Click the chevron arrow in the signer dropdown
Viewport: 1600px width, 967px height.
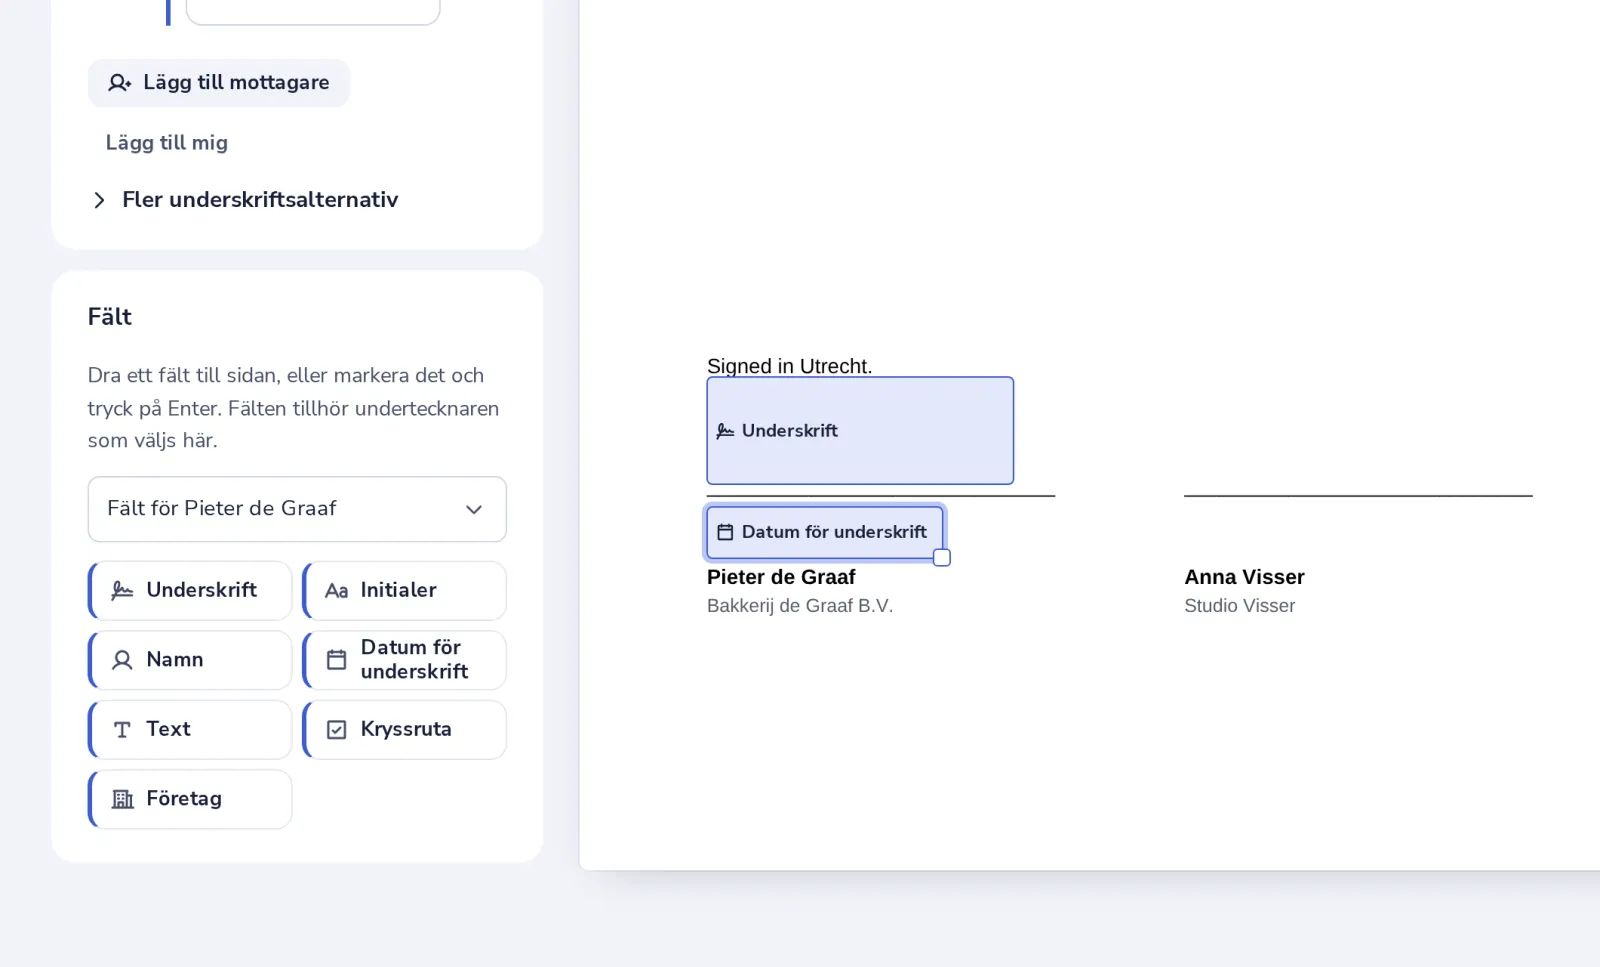(x=474, y=509)
